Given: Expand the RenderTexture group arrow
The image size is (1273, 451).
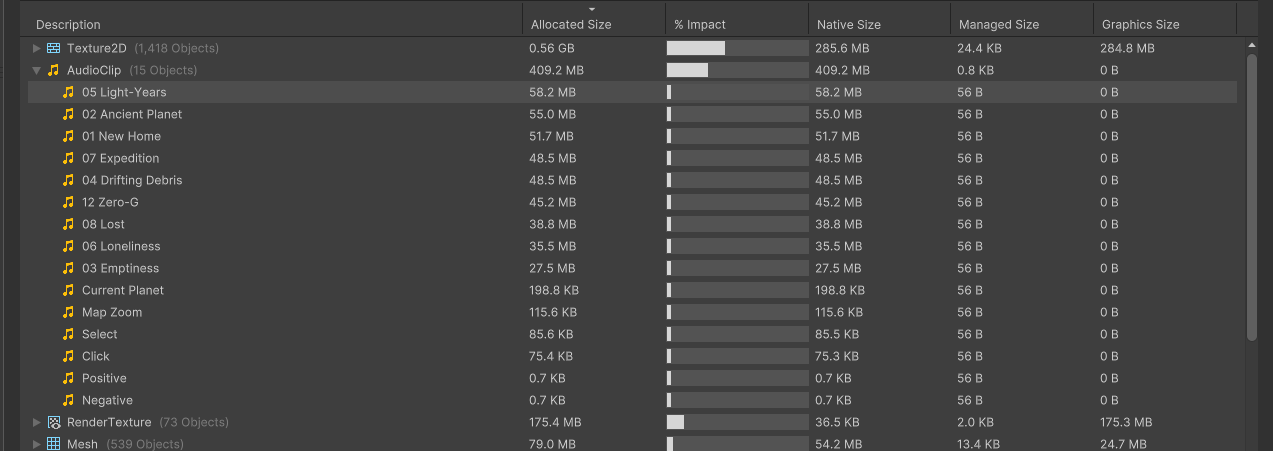Looking at the screenshot, I should (x=37, y=422).
